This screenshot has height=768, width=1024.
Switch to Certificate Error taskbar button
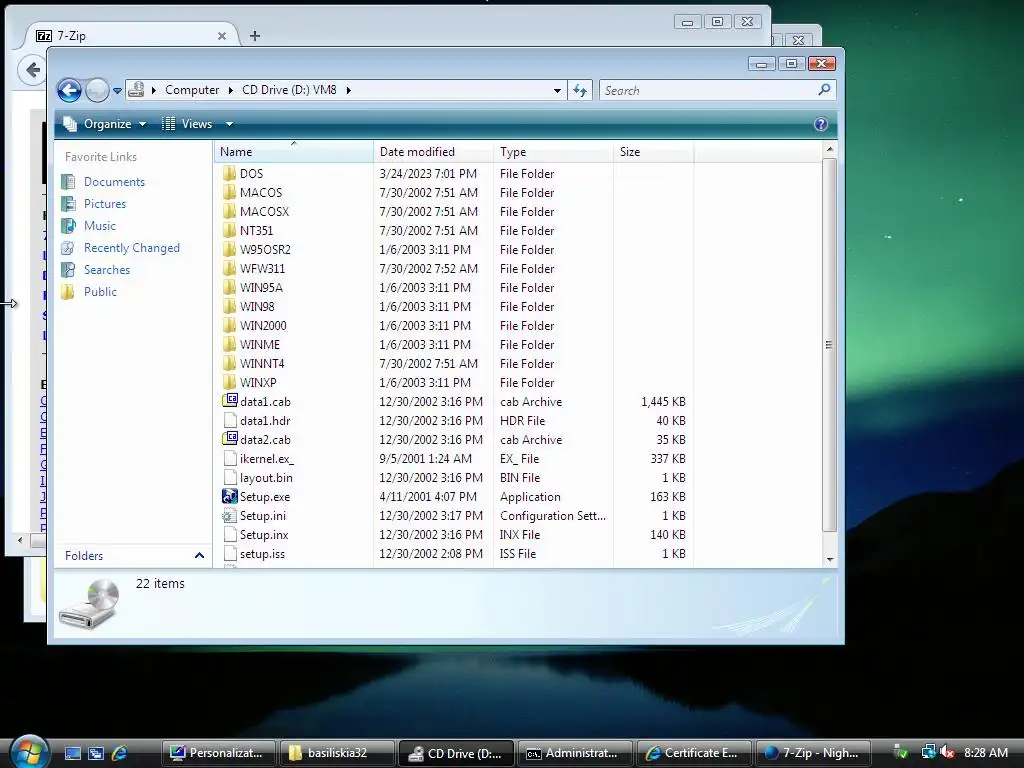(694, 753)
